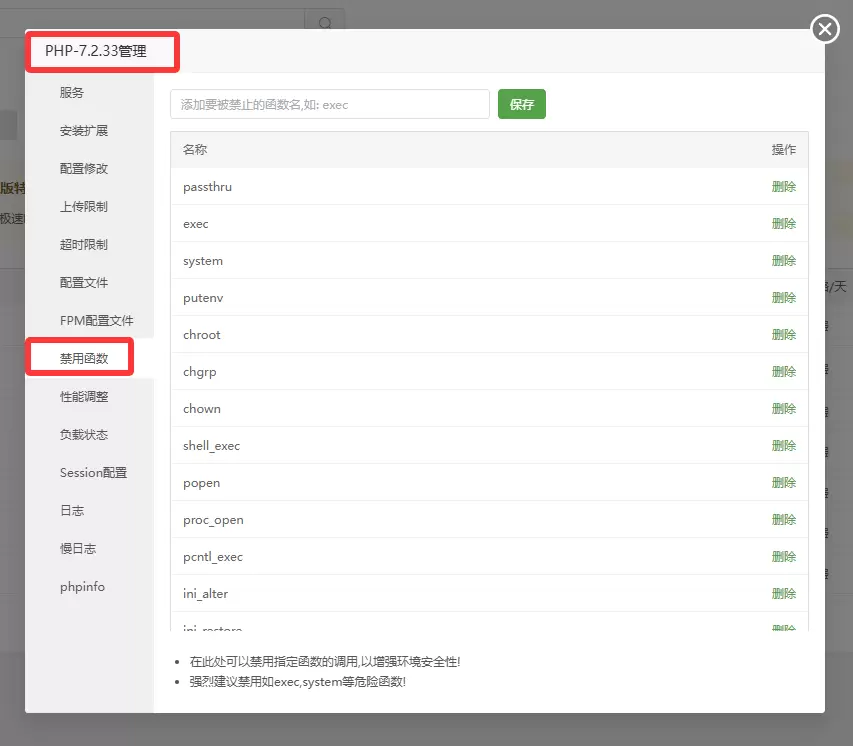Switch to 安装扩展 tab

coord(84,131)
